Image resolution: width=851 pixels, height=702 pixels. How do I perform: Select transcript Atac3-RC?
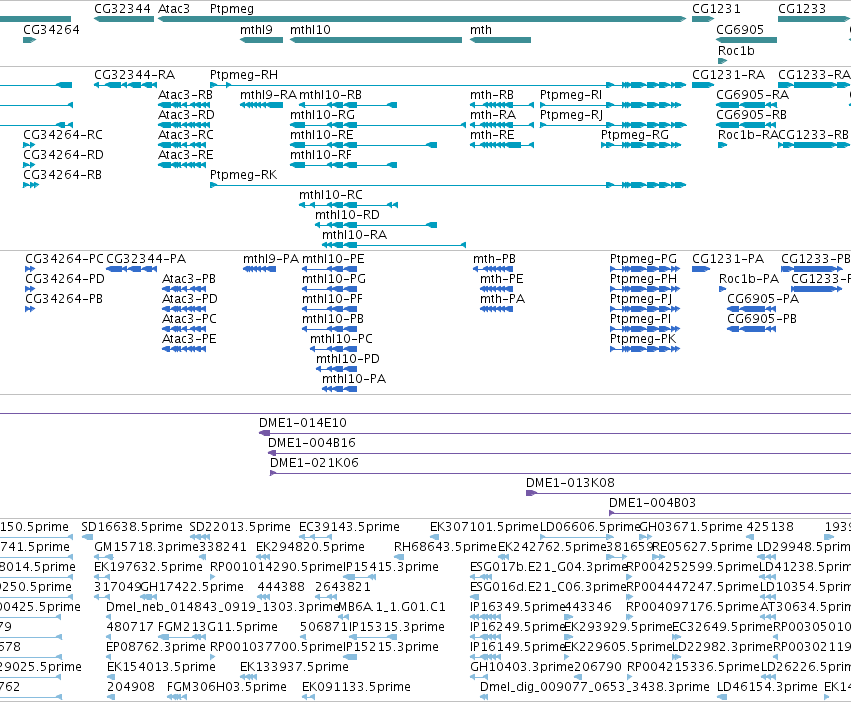(182, 145)
